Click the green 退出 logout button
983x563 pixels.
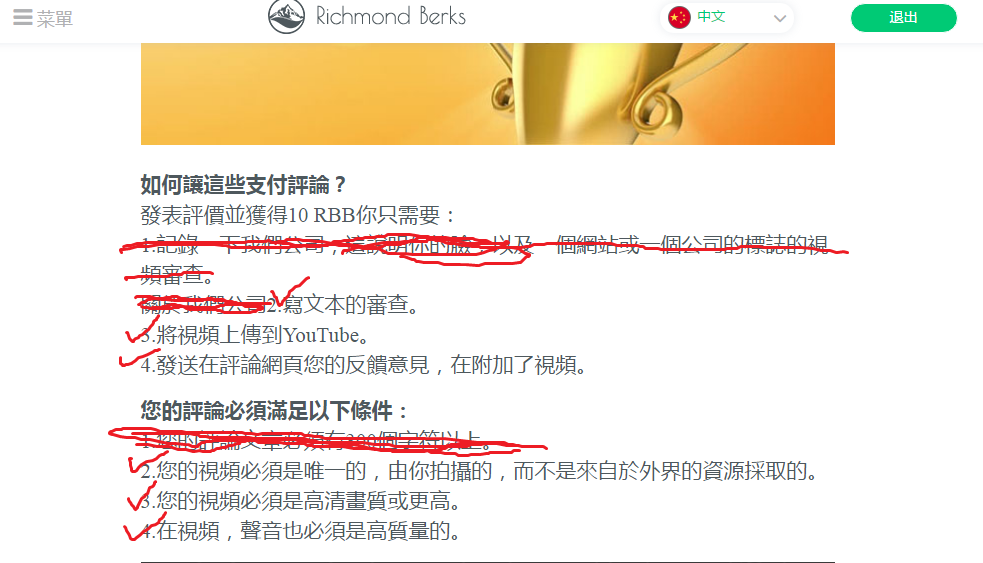click(x=903, y=18)
